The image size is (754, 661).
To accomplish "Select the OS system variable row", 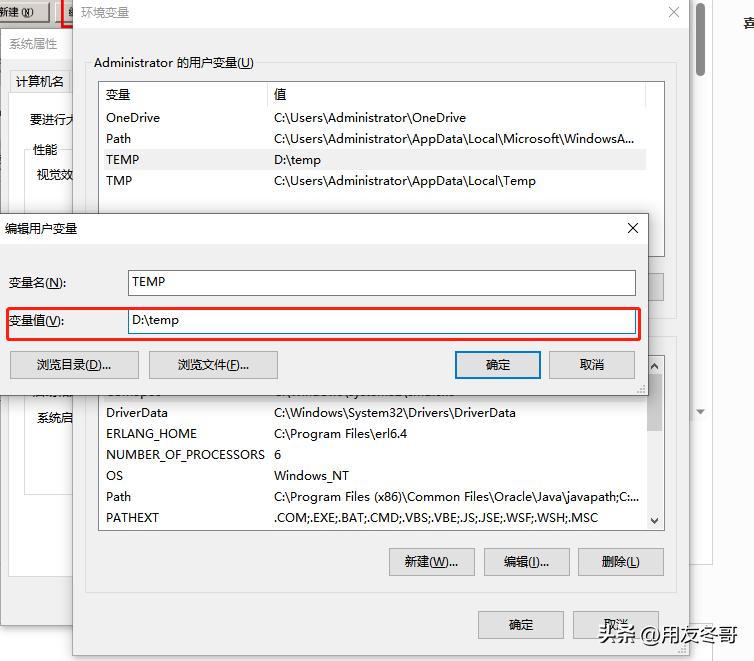I will [375, 476].
